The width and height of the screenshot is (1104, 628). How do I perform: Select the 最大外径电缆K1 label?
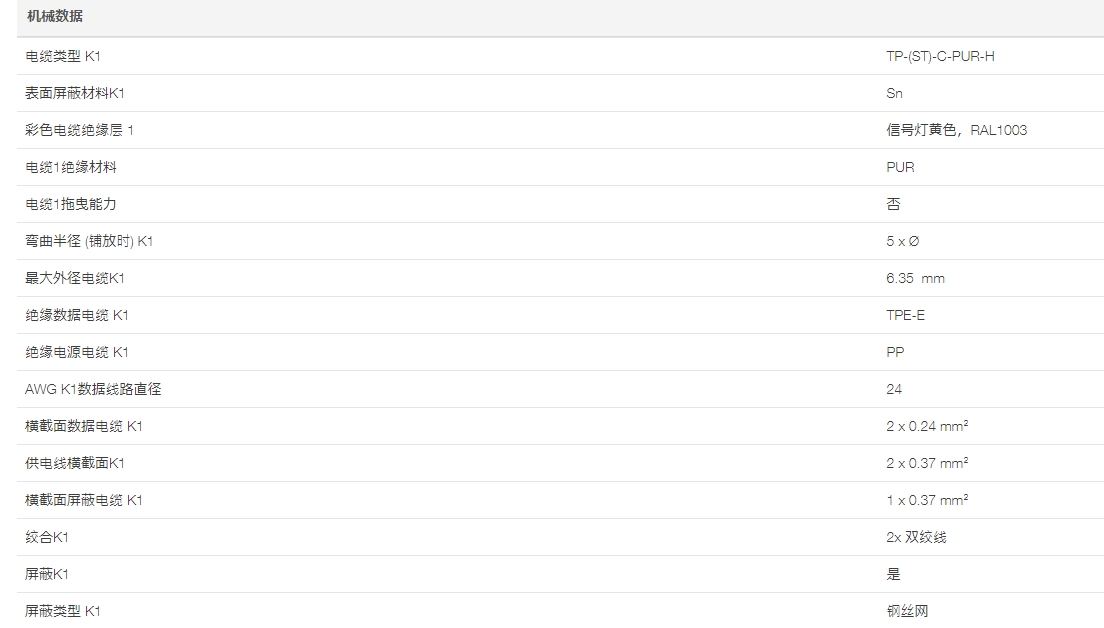75,278
